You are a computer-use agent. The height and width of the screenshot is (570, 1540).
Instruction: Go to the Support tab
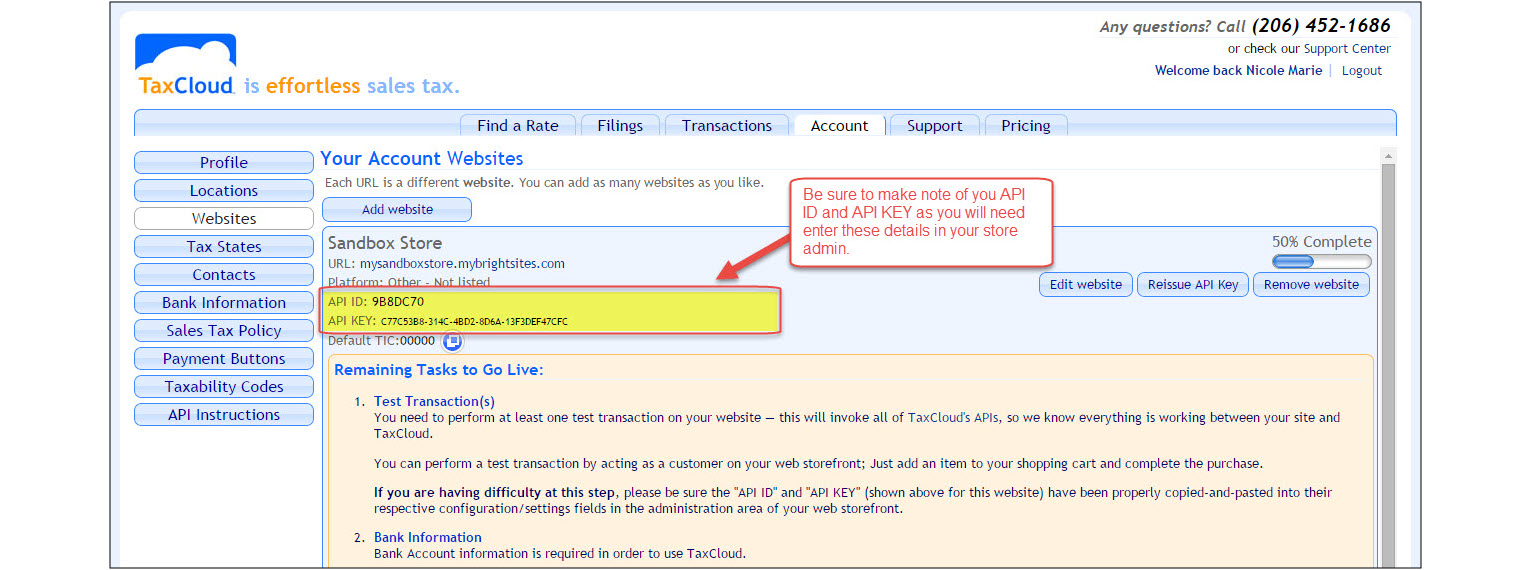(x=935, y=125)
